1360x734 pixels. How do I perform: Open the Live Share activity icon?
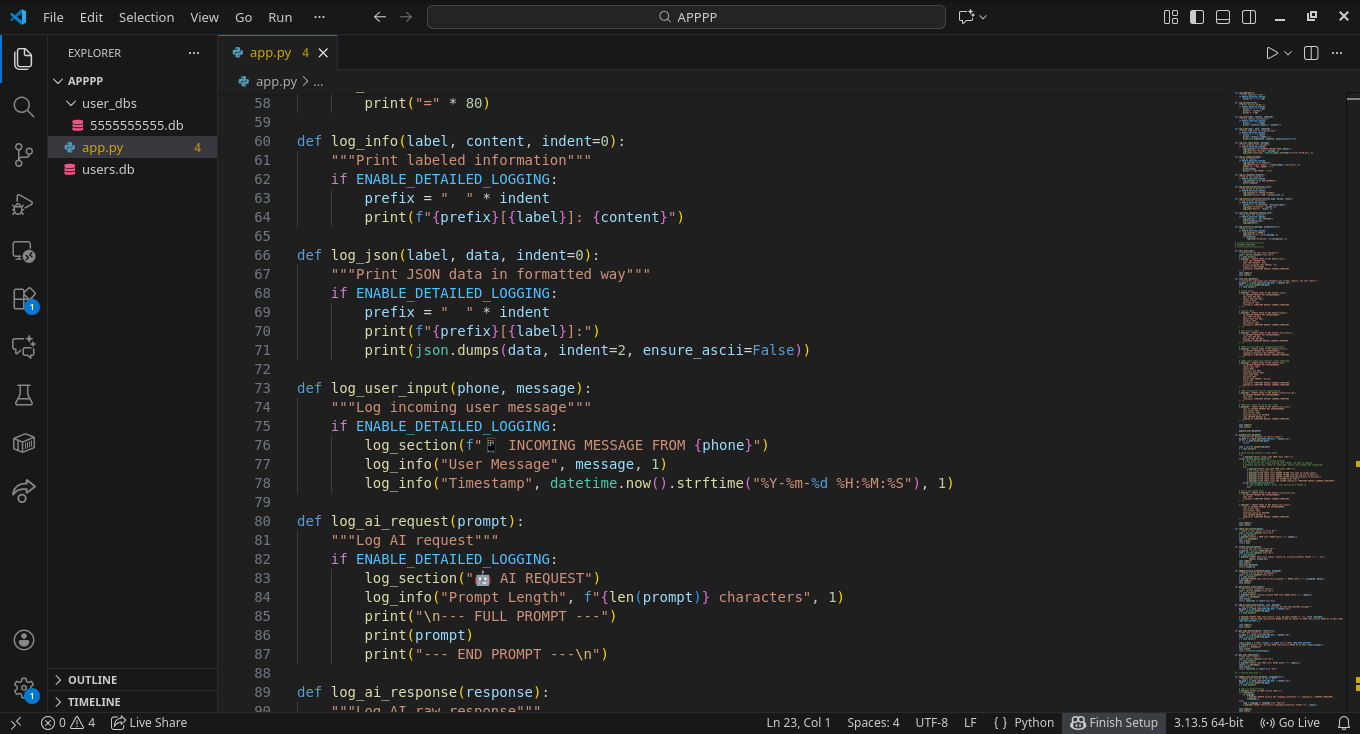point(24,491)
